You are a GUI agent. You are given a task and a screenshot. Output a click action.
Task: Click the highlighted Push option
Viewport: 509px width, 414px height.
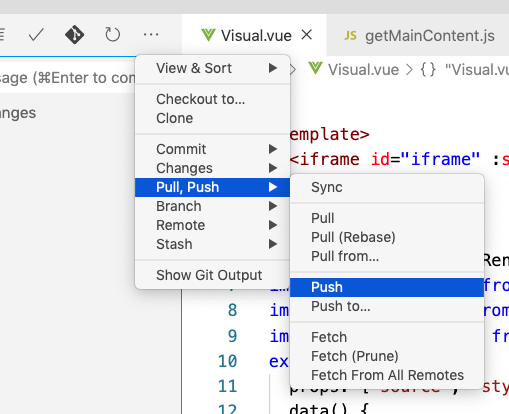[x=387, y=287]
